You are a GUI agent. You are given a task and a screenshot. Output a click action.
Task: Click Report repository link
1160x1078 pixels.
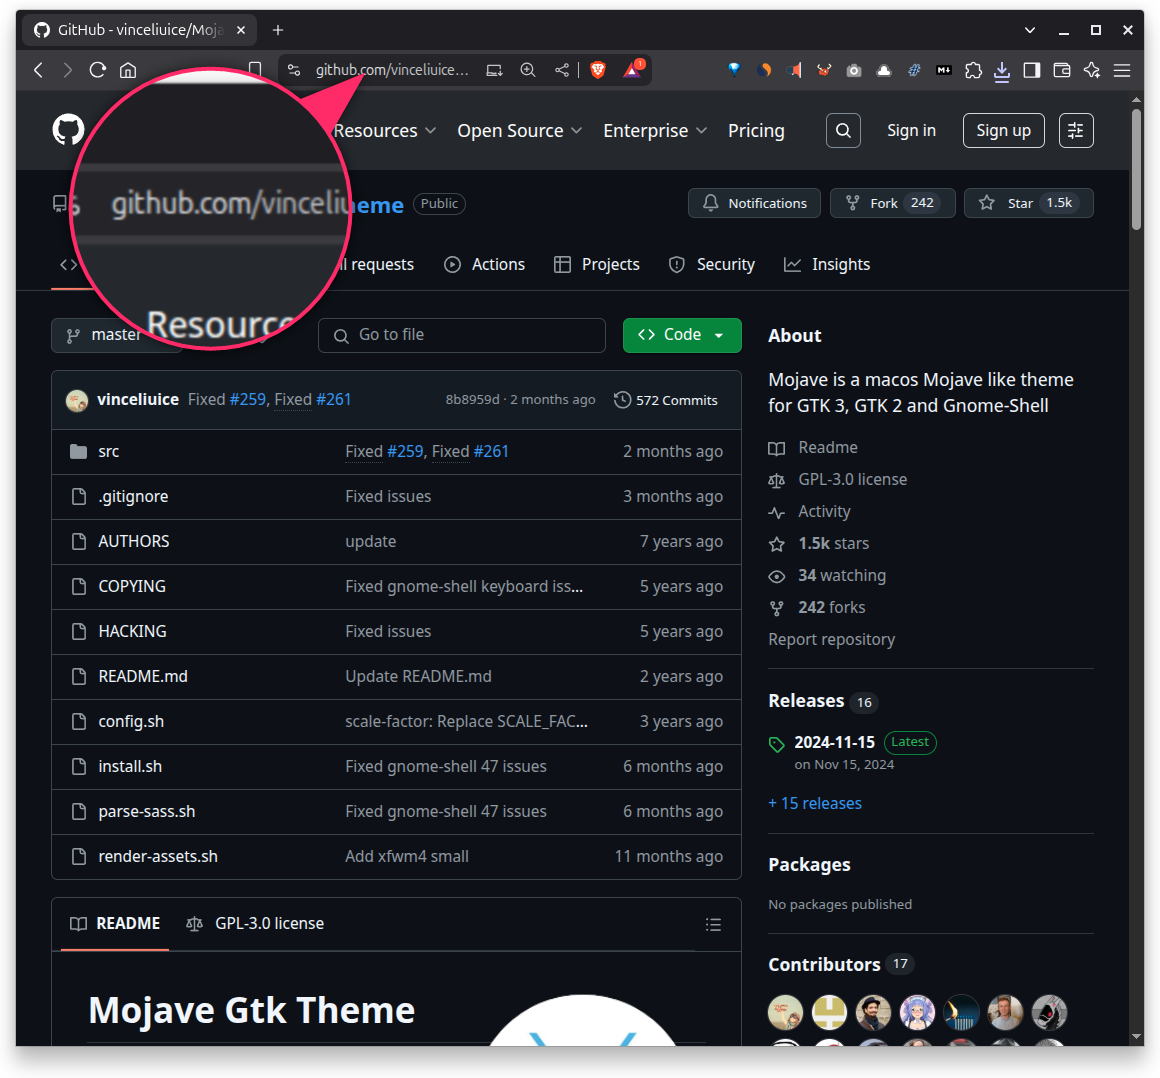pyautogui.click(x=832, y=640)
